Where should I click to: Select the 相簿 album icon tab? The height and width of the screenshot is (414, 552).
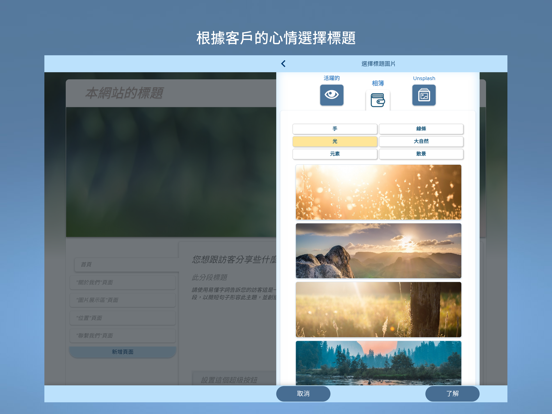[x=378, y=100]
